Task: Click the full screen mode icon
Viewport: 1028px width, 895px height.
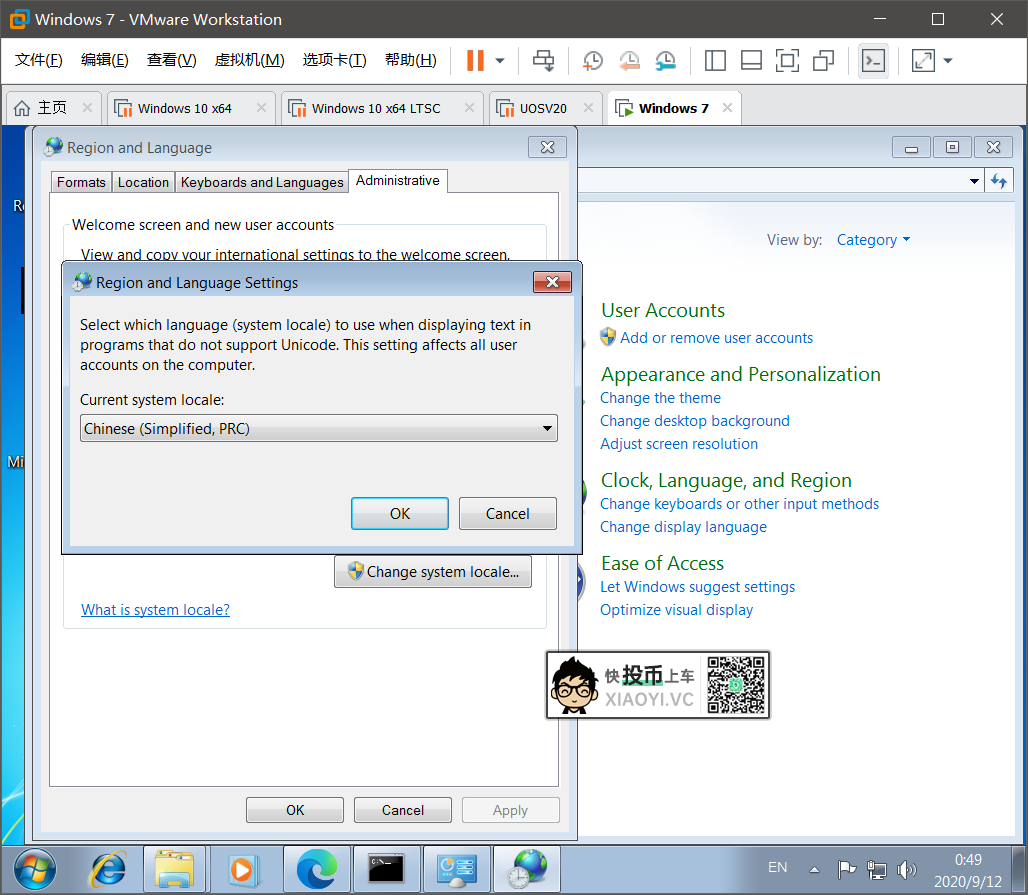Action: 787,61
